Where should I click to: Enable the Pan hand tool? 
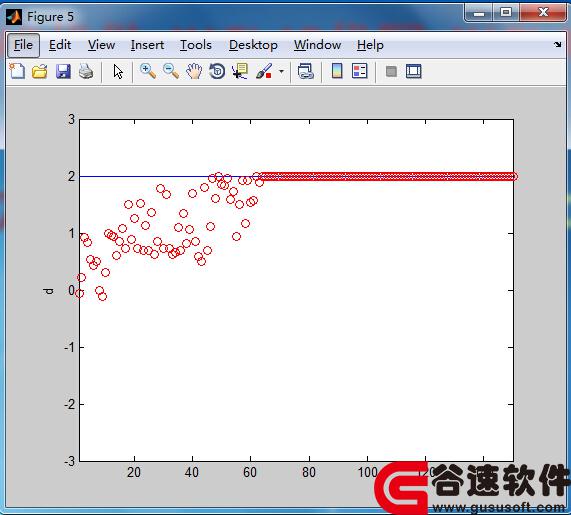point(194,71)
